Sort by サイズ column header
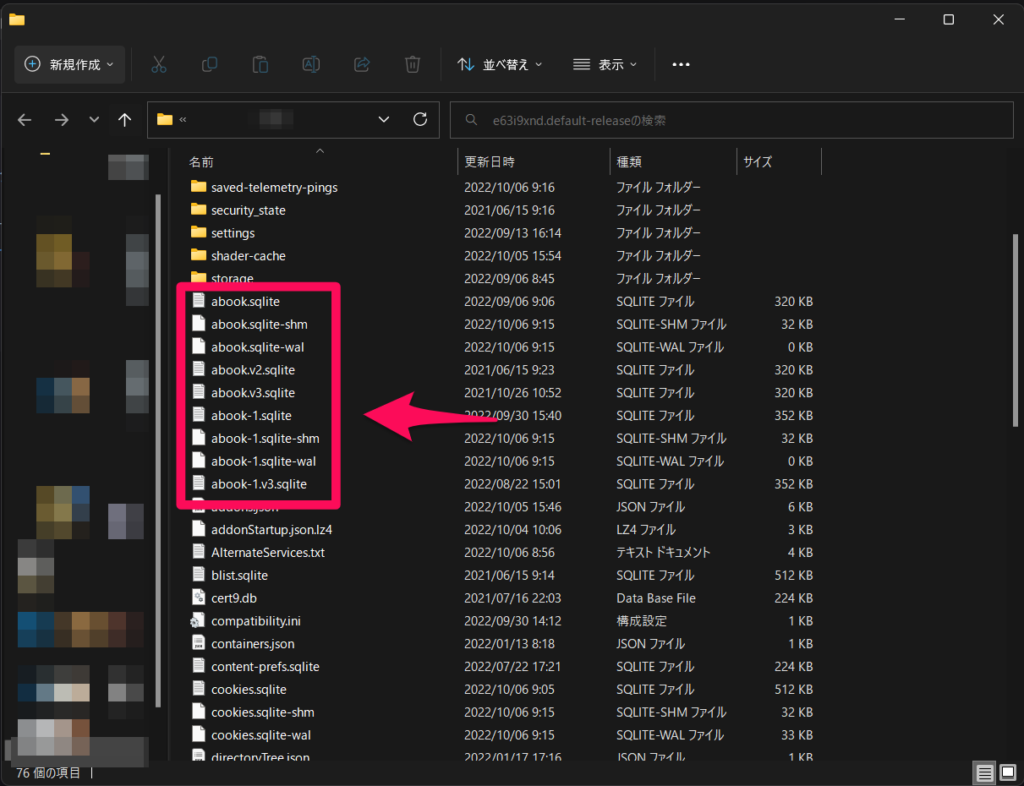Screen dimensions: 1024x786 757,162
